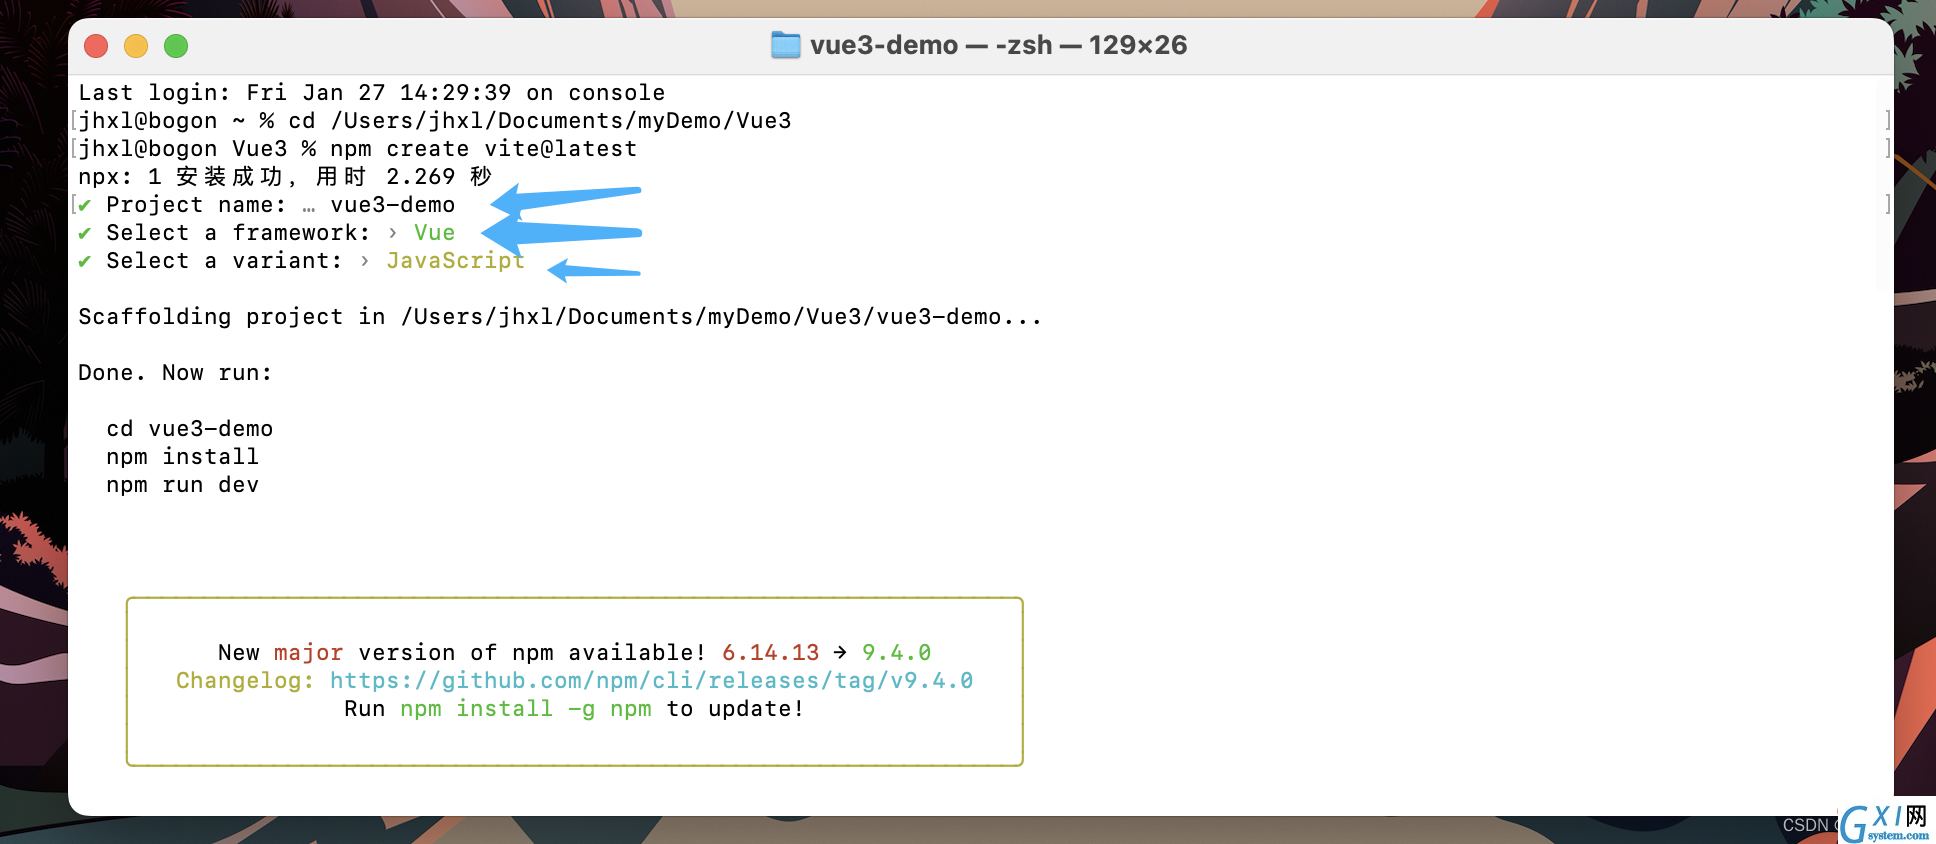Click the green checkmark beside Select a framework

85,234
